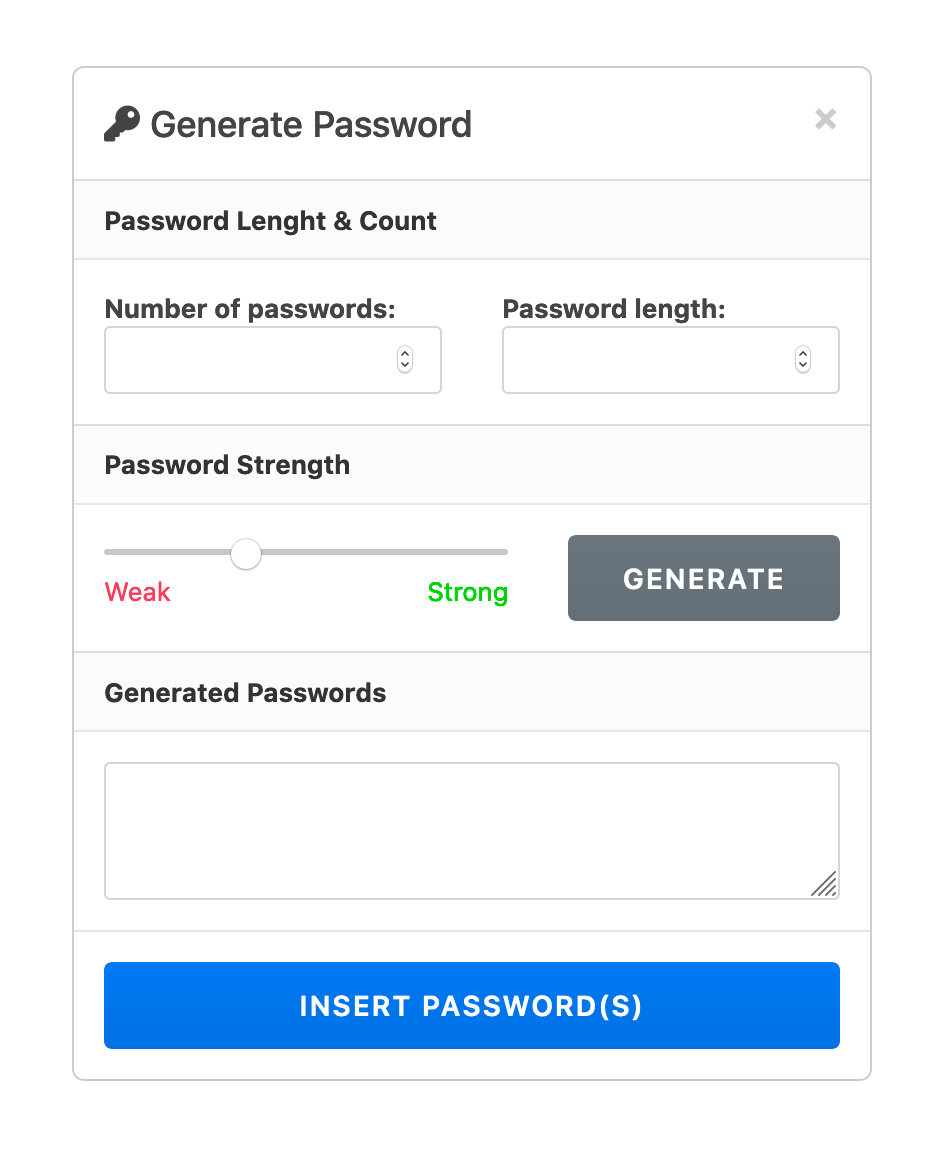Focus the Number of passwords field

(x=250, y=360)
